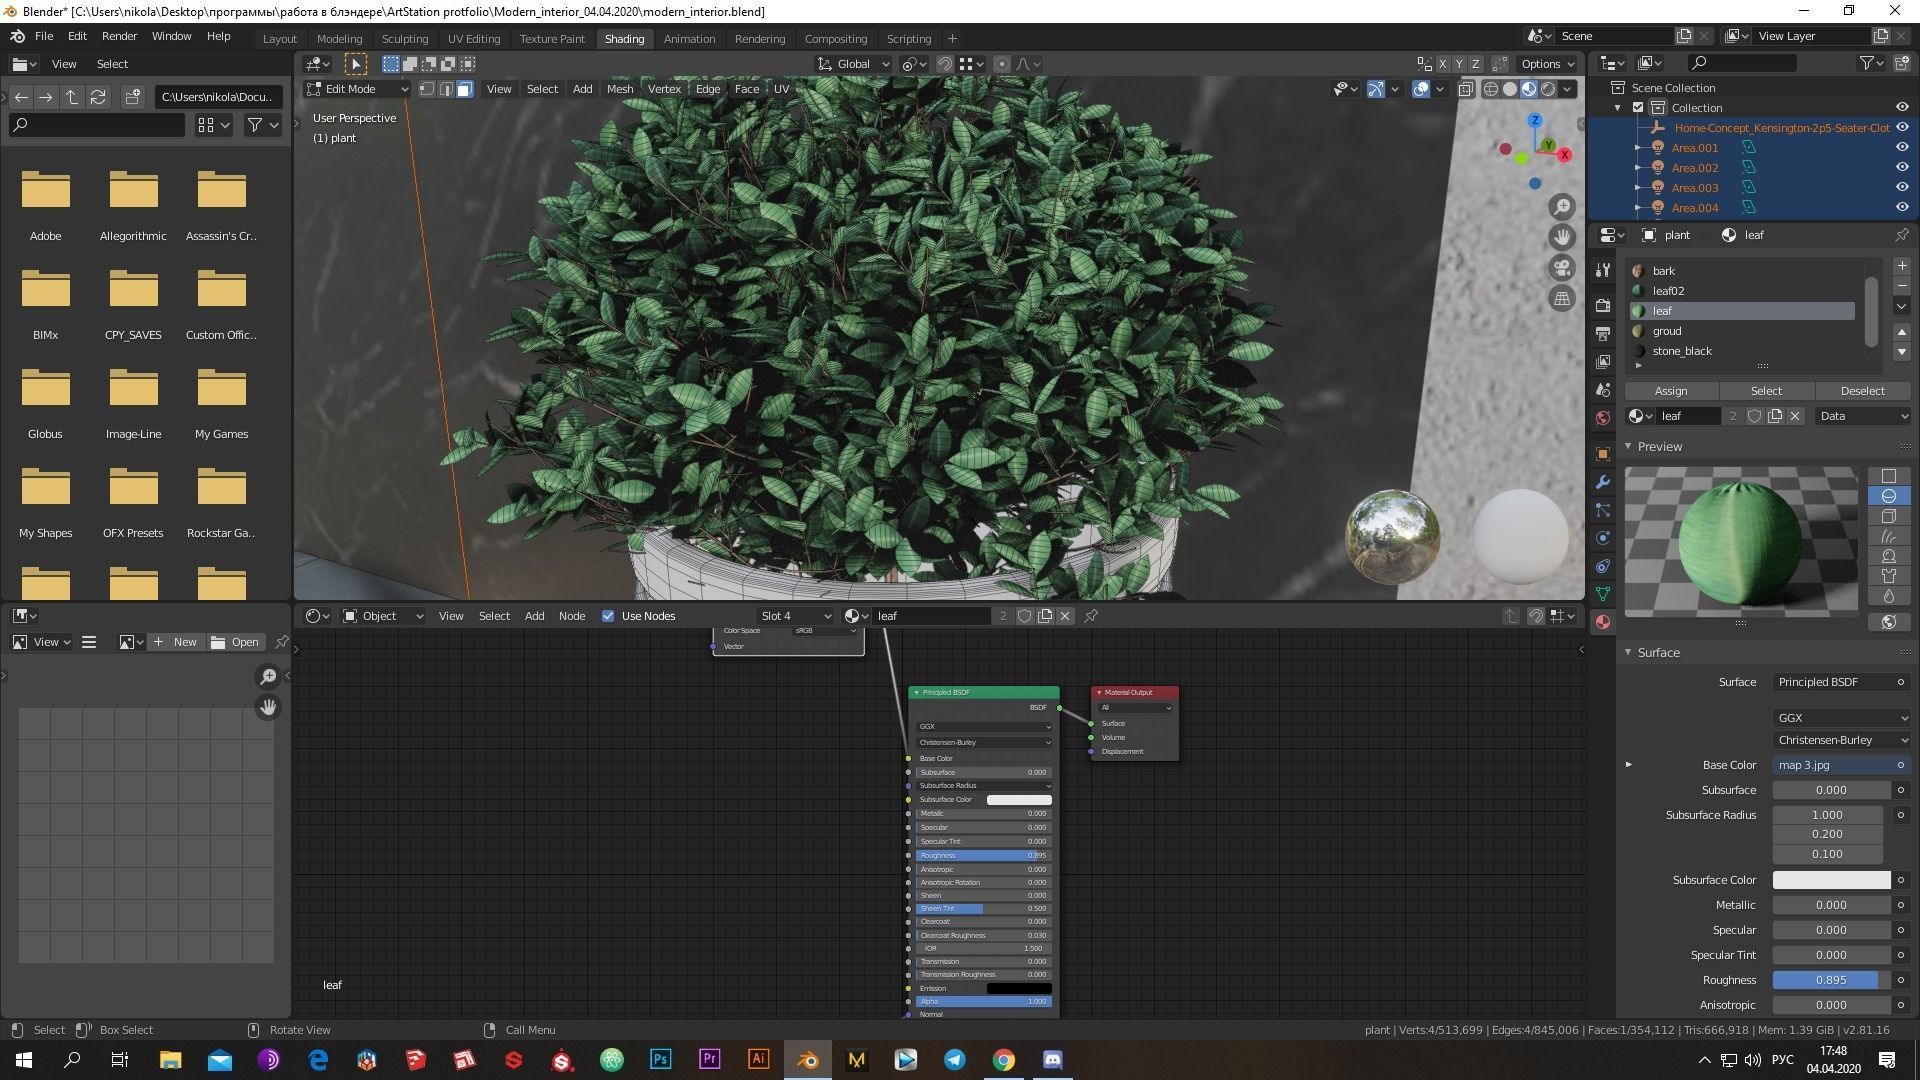Hide Area.001 light using eye icon
Viewport: 1920px width, 1080px height.
[x=1902, y=147]
